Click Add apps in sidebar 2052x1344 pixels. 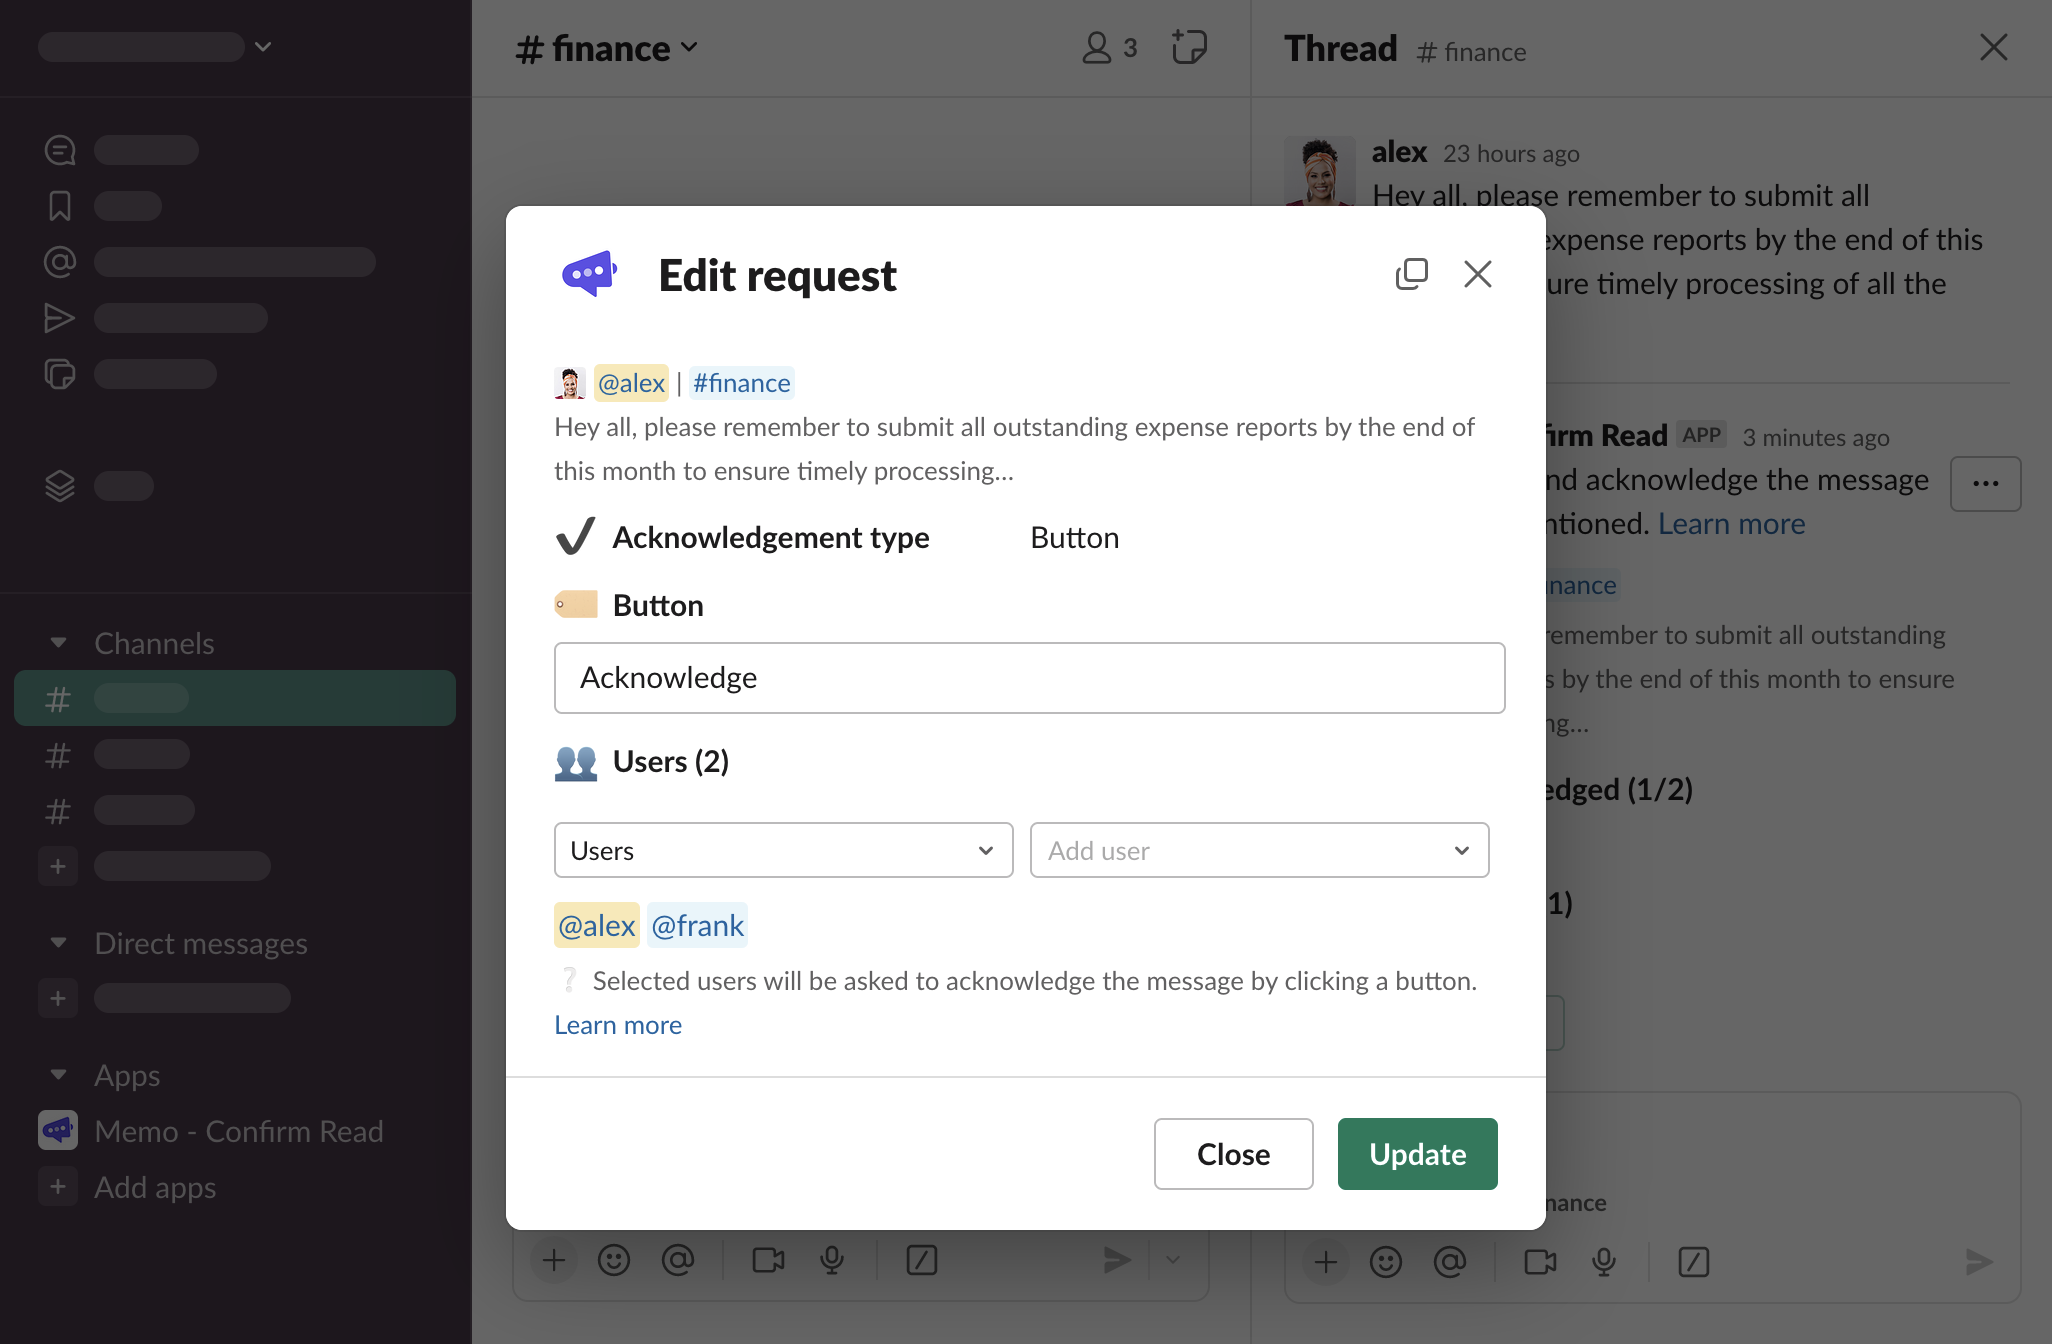[155, 1187]
